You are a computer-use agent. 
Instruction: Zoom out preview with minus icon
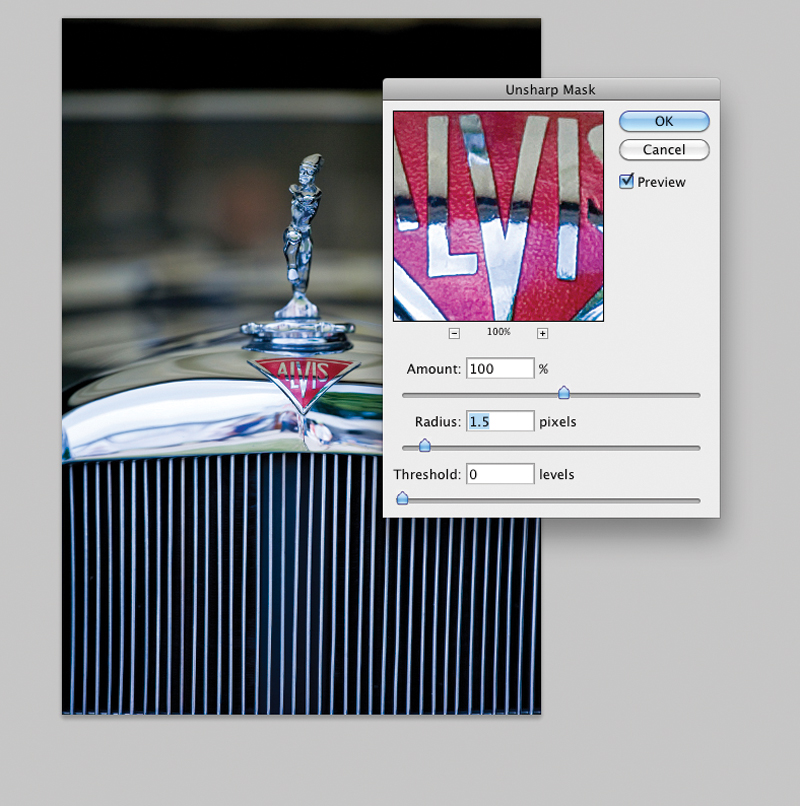point(454,334)
